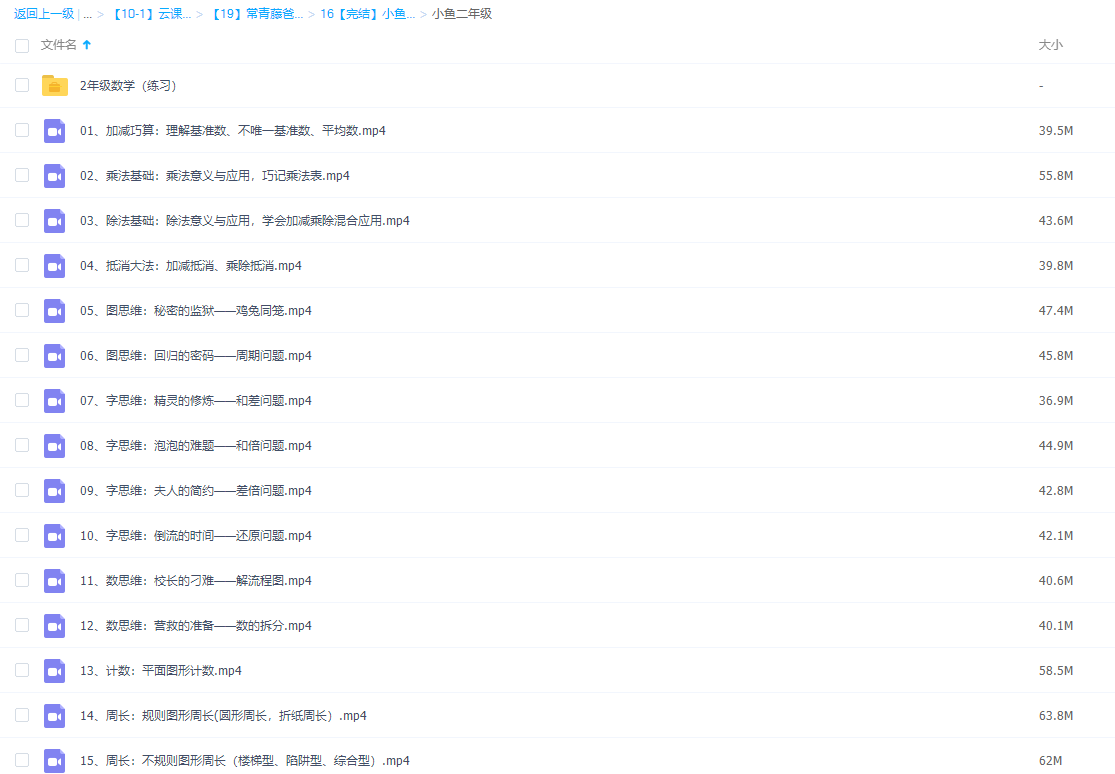Viewport: 1115px width, 774px height.
Task: Click 返回上一级 to go back
Action: 43,14
